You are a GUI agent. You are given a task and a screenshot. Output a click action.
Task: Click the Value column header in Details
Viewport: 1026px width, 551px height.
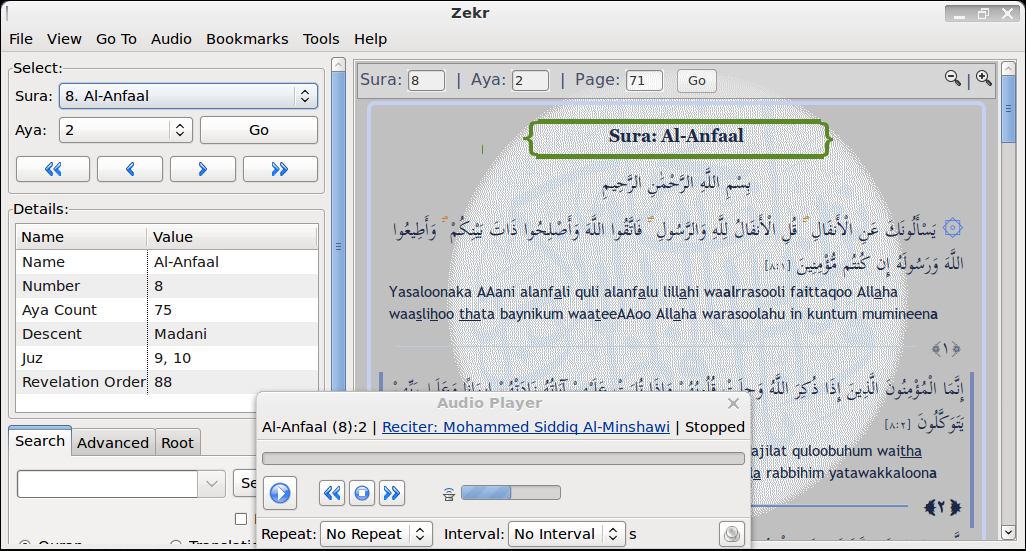click(232, 237)
